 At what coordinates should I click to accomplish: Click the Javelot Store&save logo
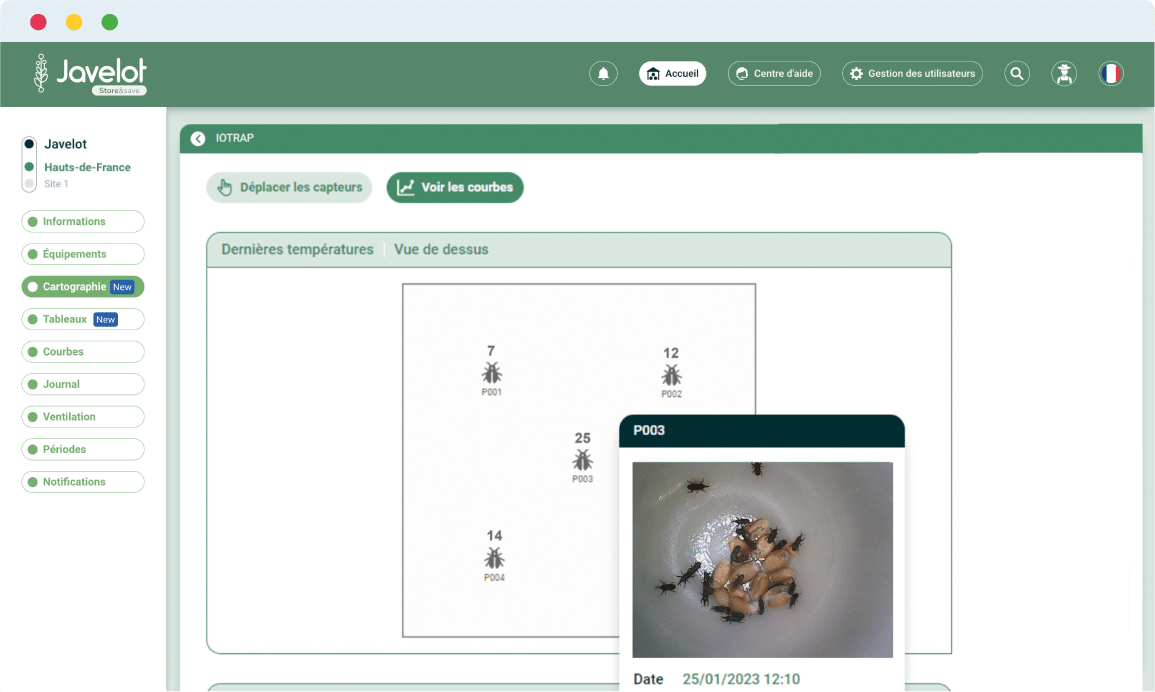[90, 74]
